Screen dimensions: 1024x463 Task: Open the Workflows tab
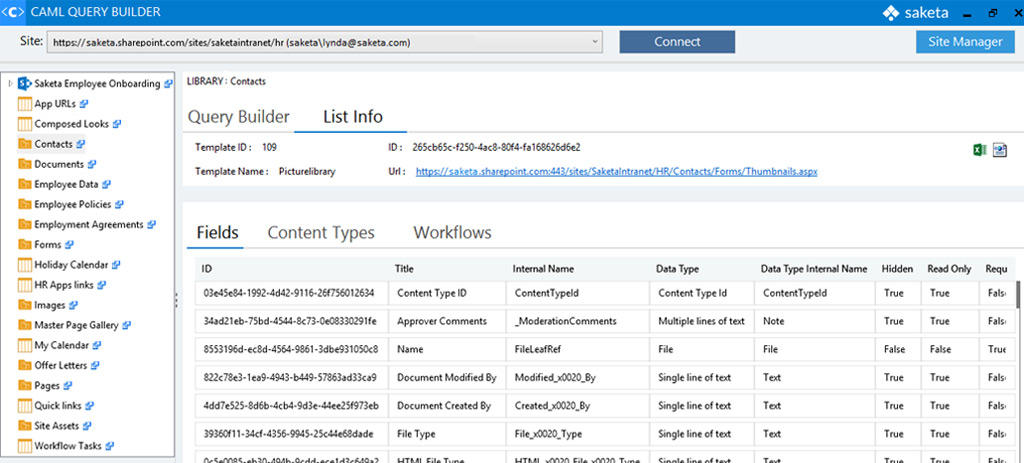click(453, 232)
